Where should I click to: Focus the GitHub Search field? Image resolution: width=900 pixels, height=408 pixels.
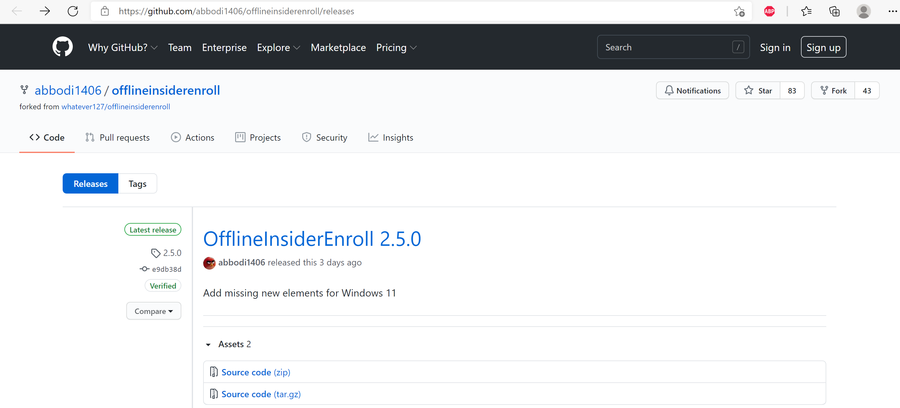coord(673,48)
